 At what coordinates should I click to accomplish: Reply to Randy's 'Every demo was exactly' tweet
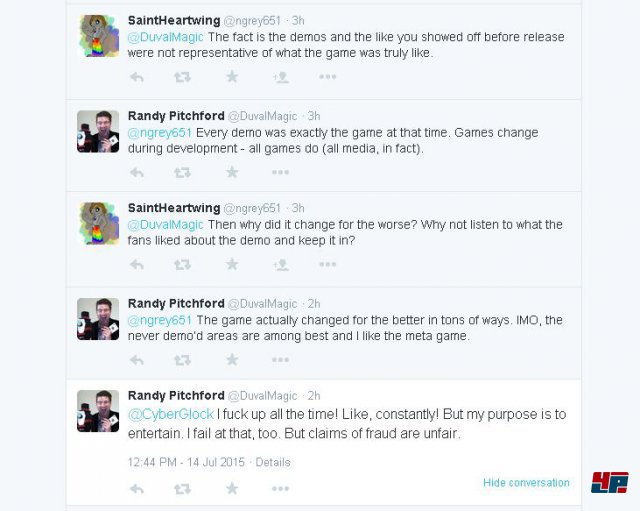[x=137, y=173]
